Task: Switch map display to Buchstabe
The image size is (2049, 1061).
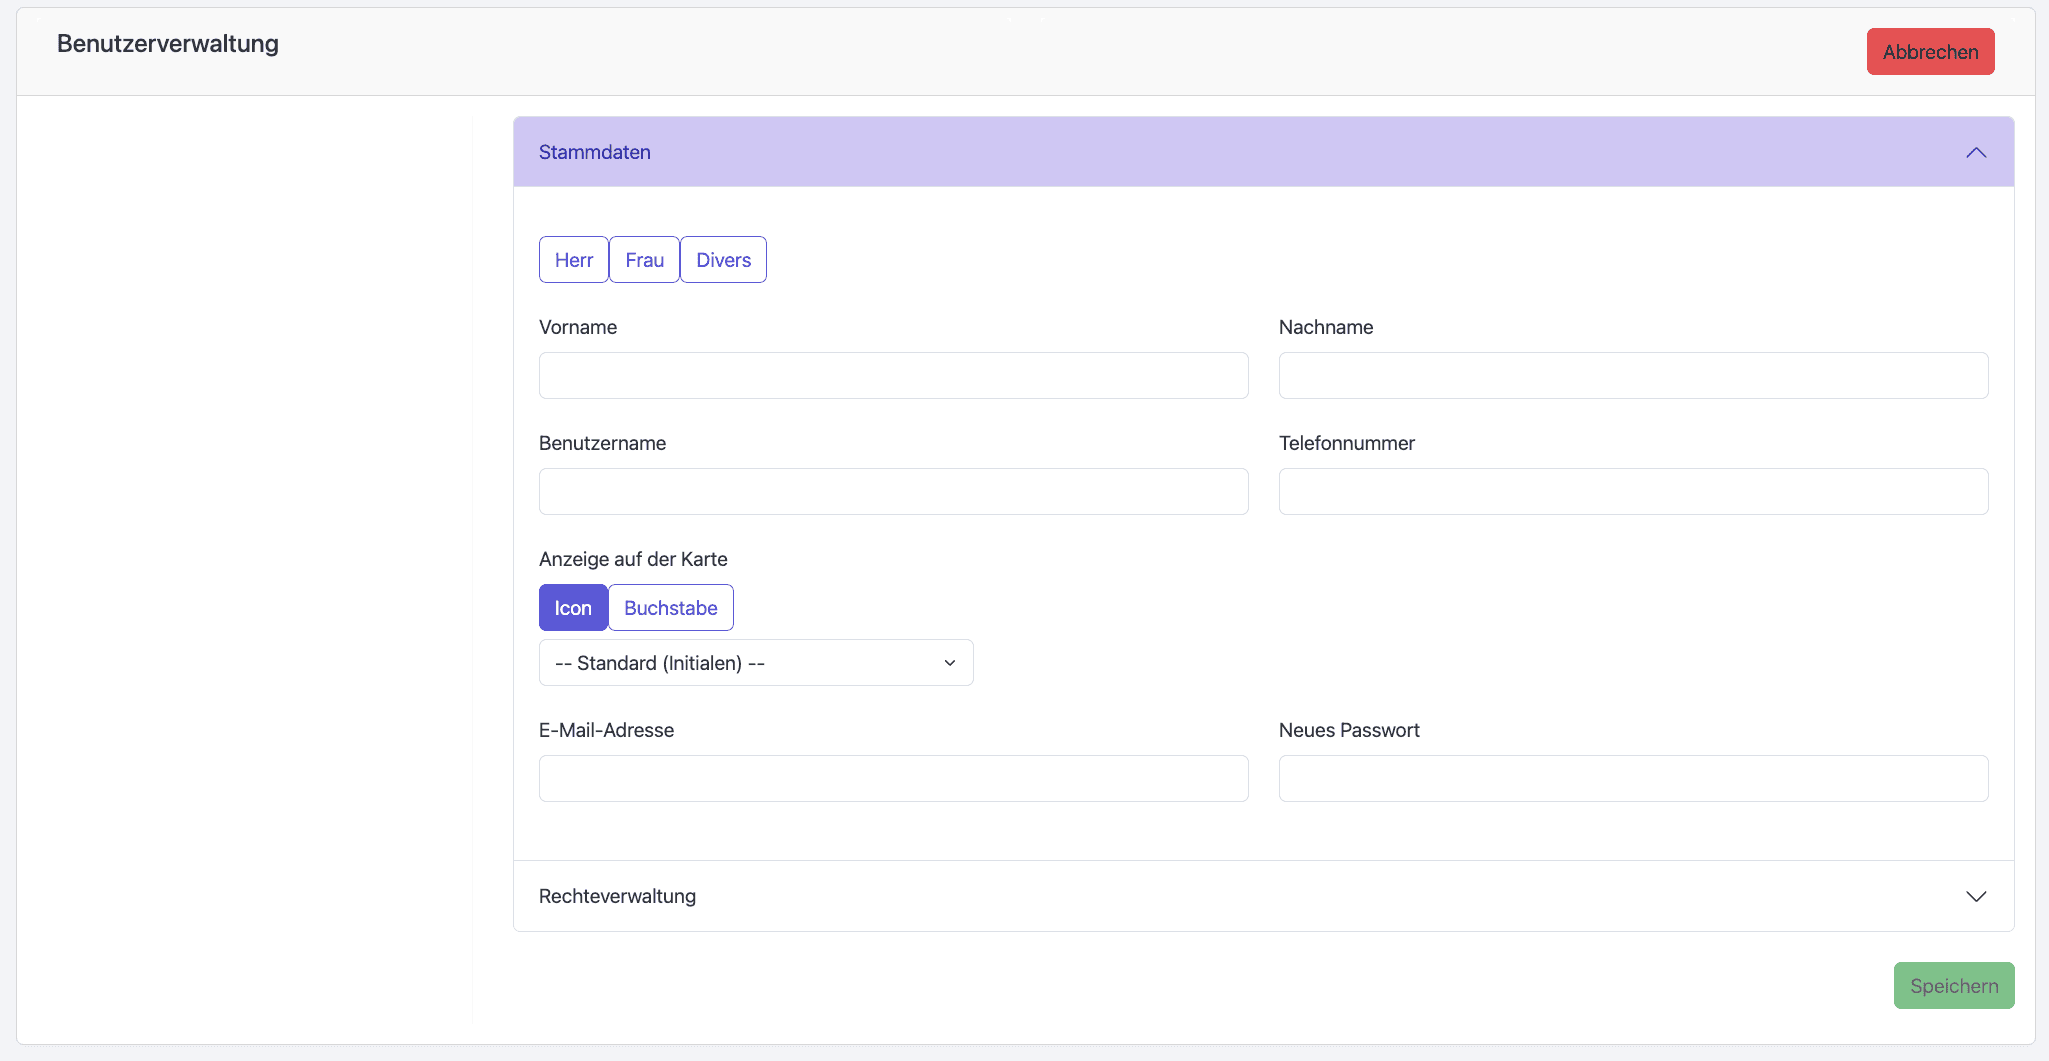Action: [x=670, y=608]
